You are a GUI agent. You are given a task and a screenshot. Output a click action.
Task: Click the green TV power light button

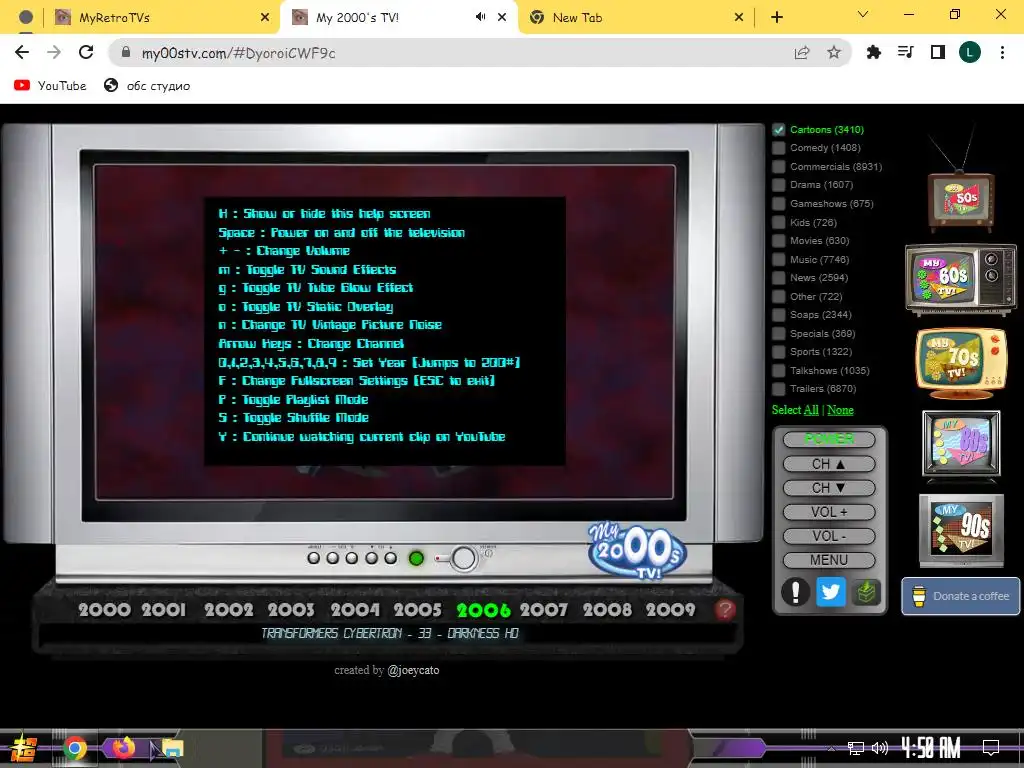[x=416, y=558]
